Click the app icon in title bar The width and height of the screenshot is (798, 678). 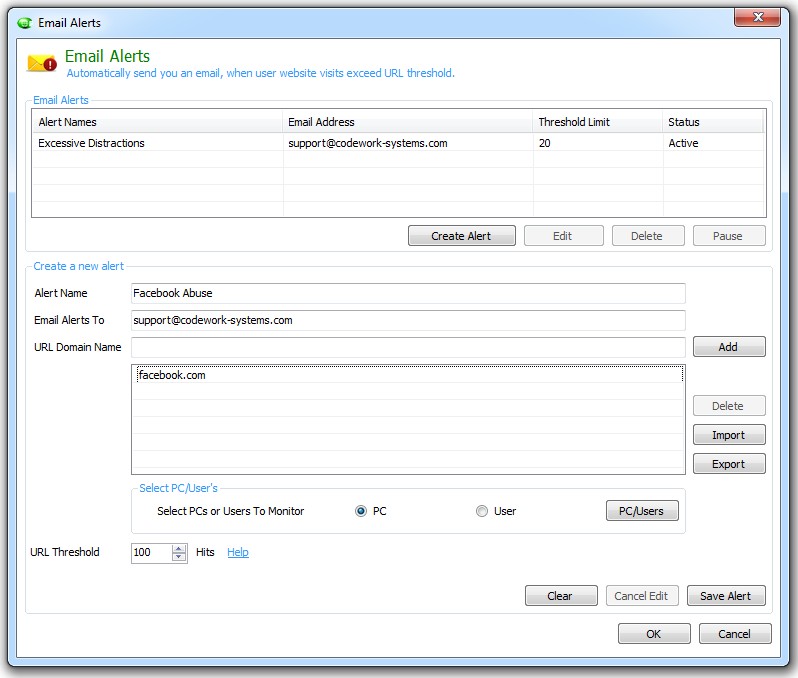pos(25,23)
